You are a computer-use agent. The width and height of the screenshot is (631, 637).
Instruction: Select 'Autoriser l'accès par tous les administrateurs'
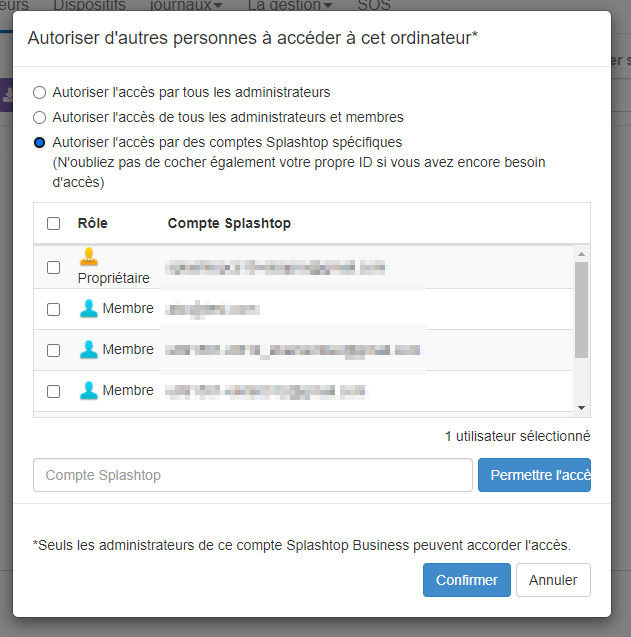[39, 93]
